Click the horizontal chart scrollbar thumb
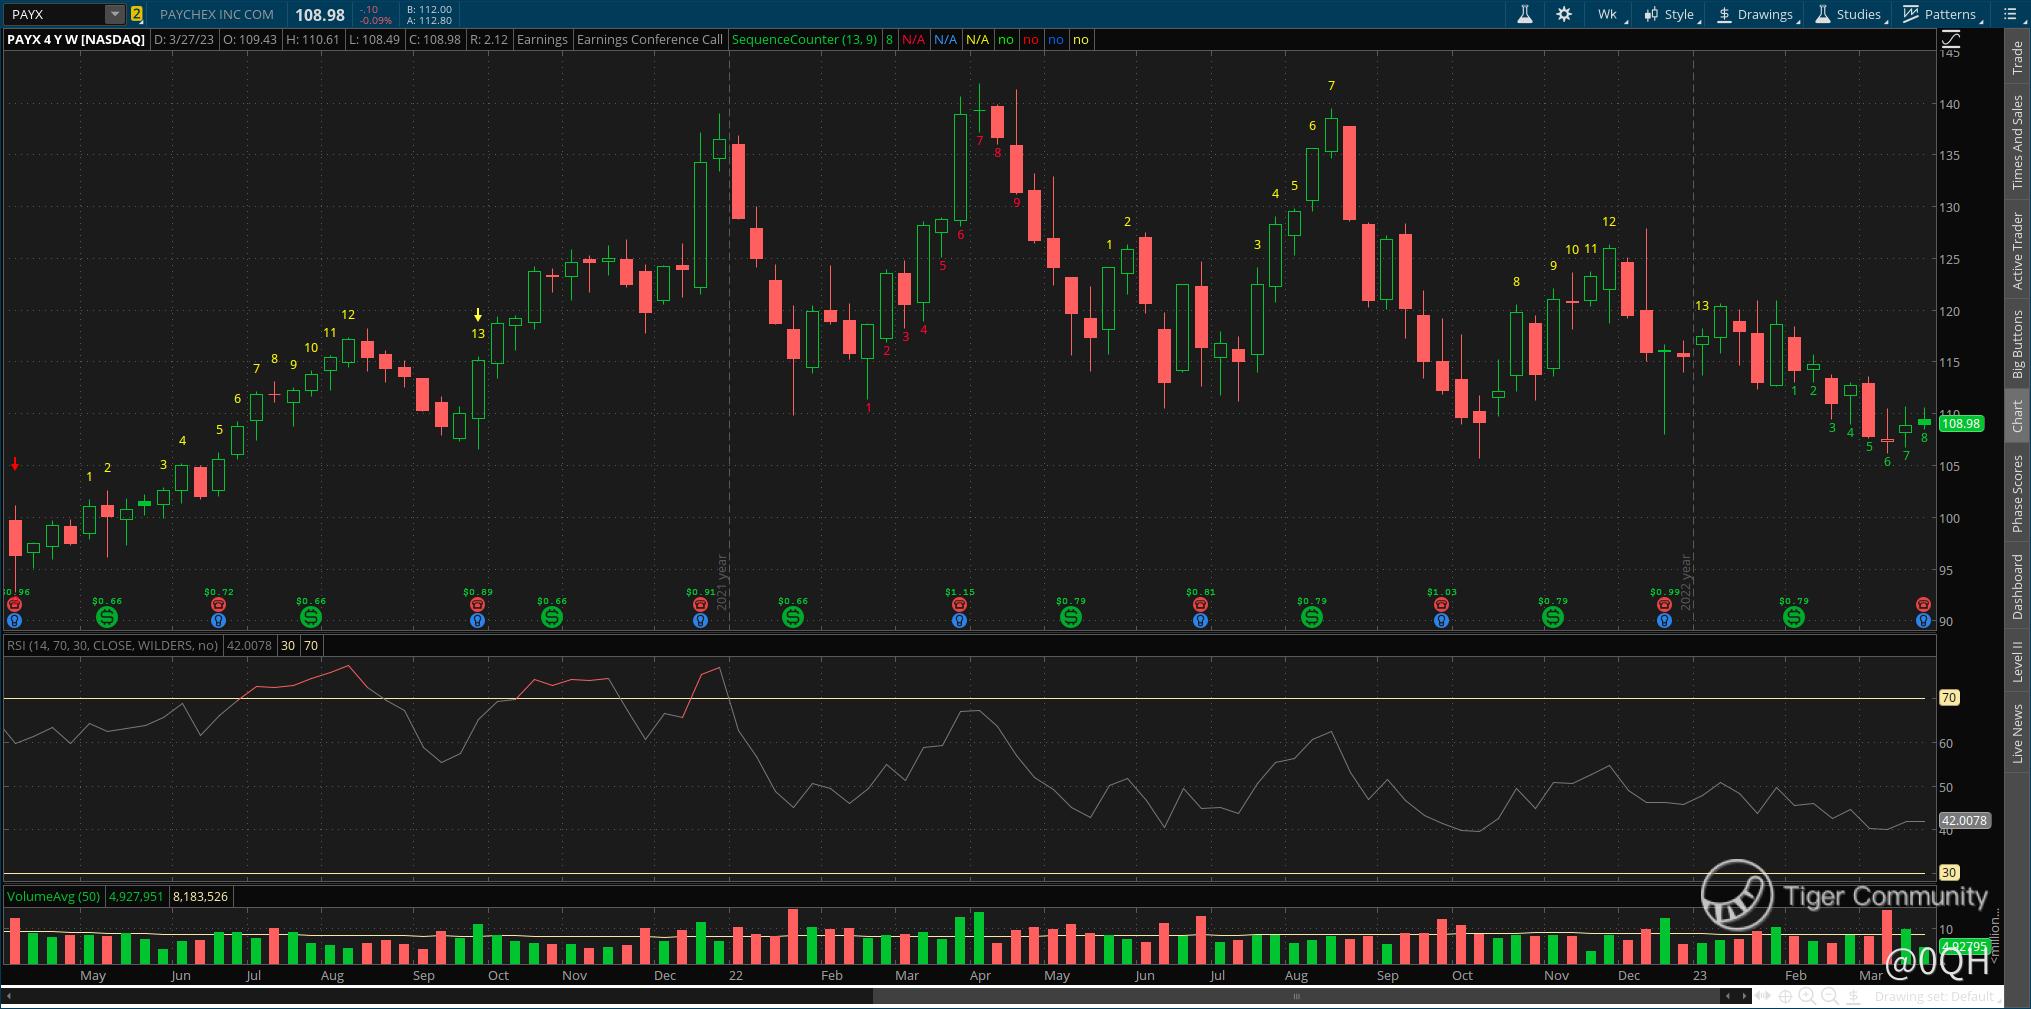 [1296, 996]
